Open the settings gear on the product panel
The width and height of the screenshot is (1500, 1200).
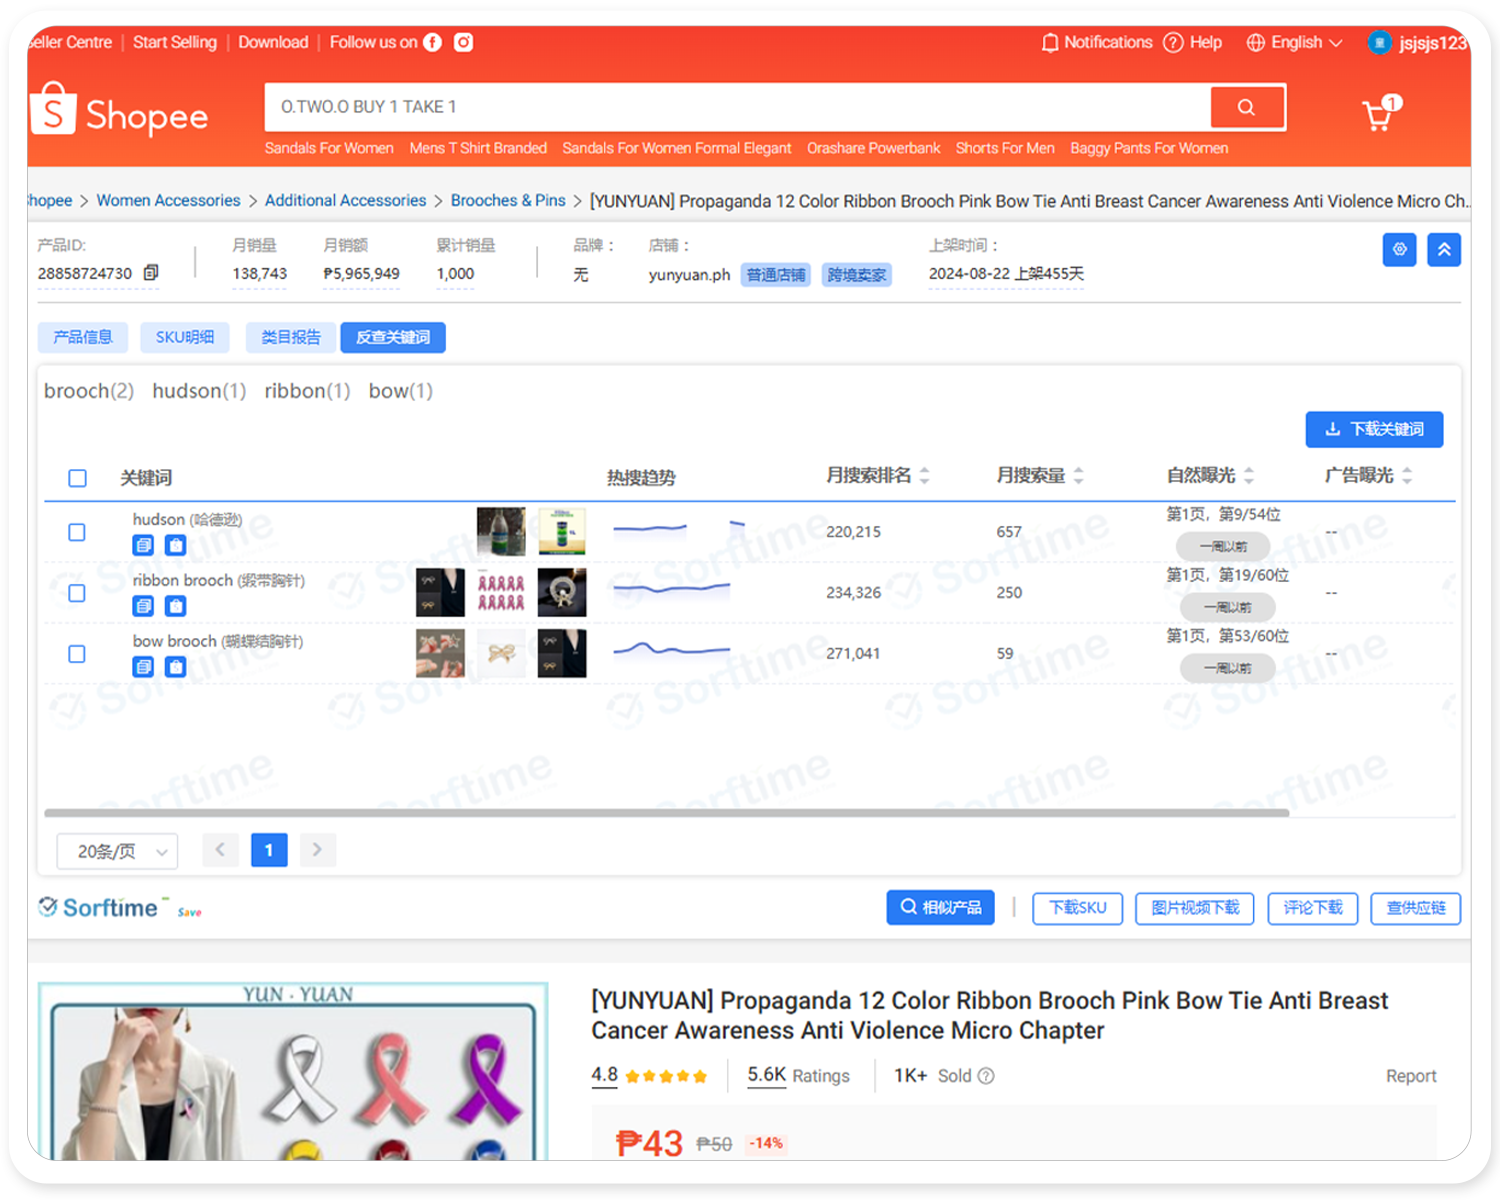[1399, 249]
